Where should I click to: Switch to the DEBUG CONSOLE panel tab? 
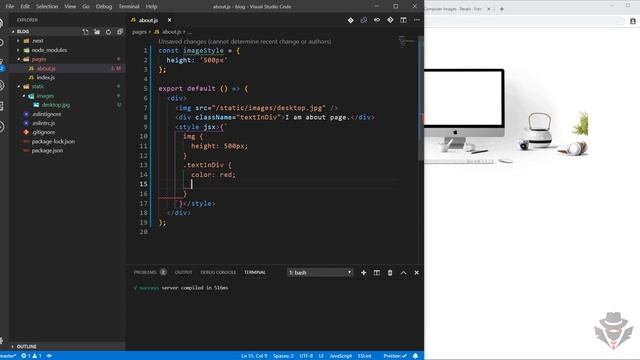coord(218,272)
